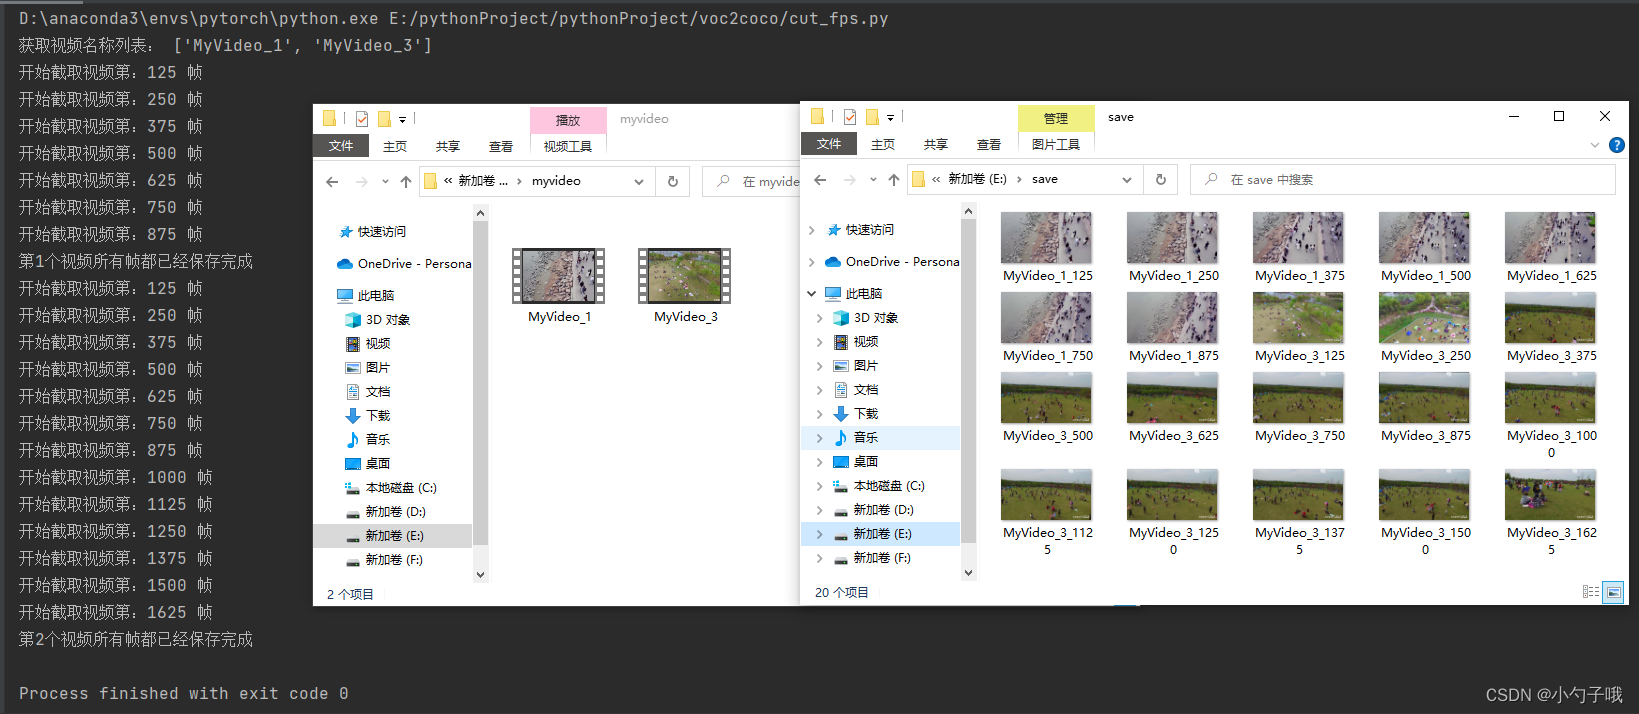Click the refresh button in the save window
The width and height of the screenshot is (1639, 714).
coord(1161,180)
